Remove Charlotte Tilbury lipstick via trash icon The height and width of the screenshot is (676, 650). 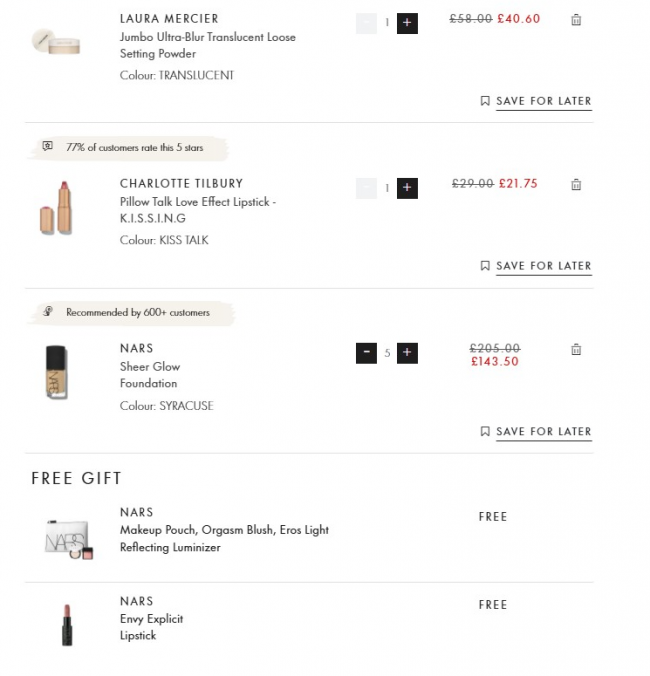(576, 185)
